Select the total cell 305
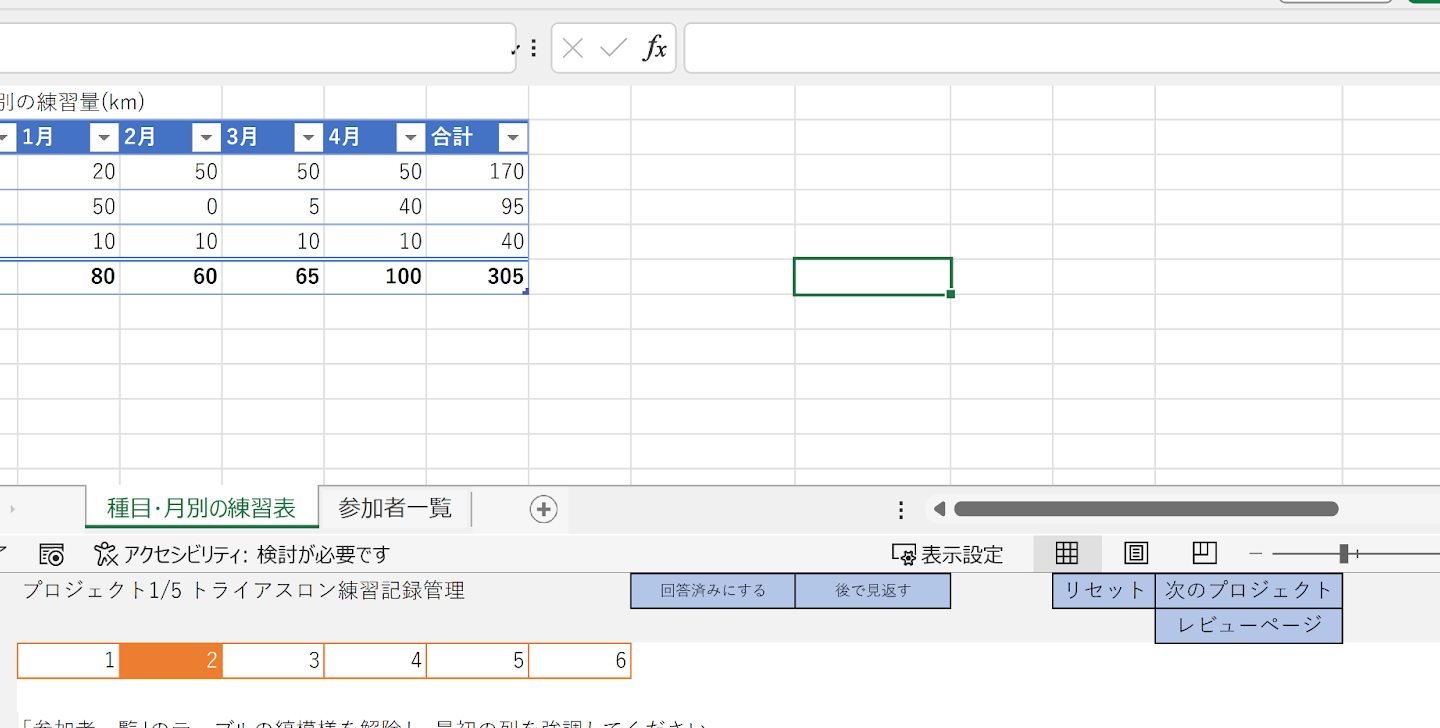 pos(477,276)
